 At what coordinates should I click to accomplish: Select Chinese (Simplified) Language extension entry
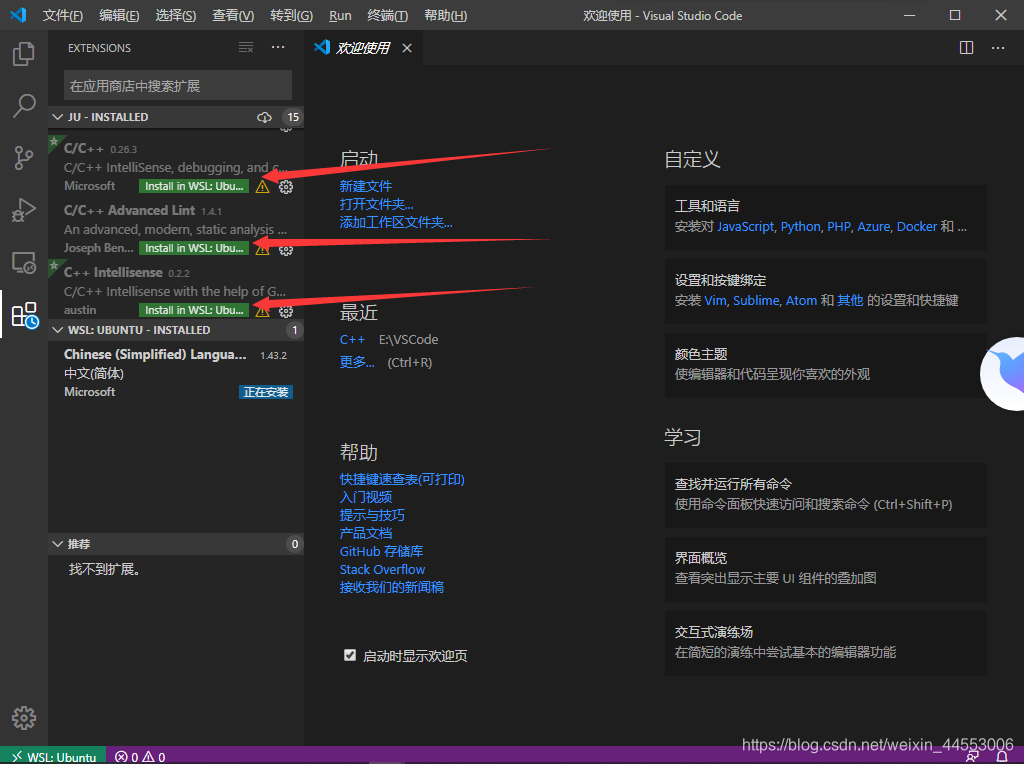tap(176, 373)
